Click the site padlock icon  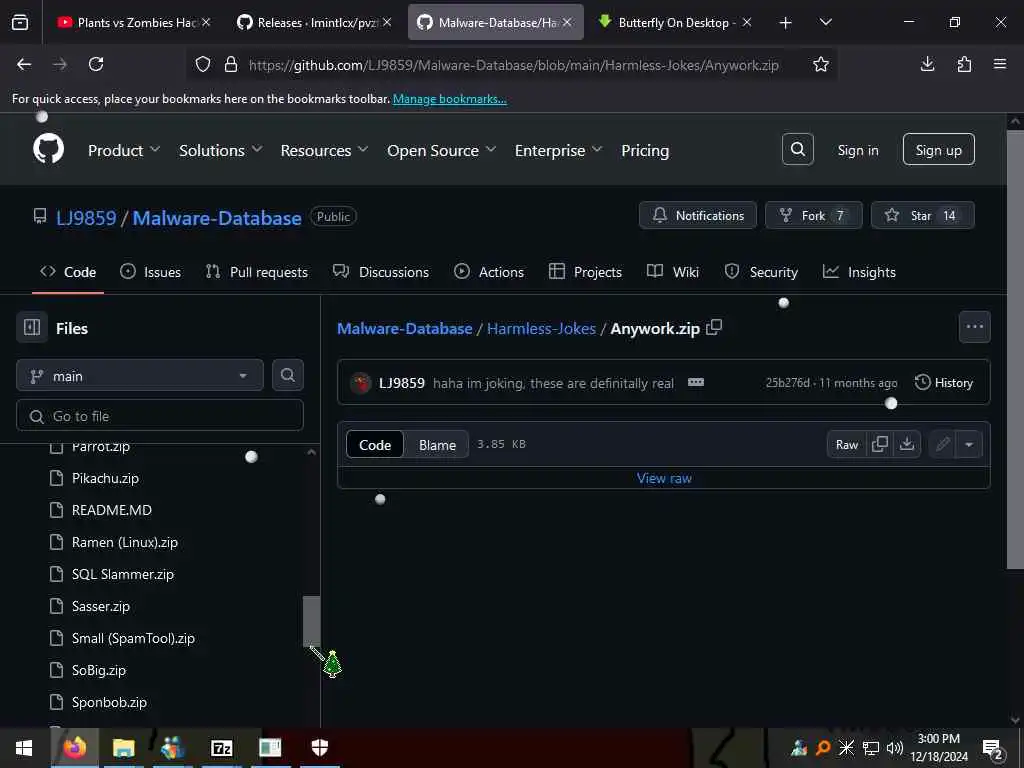point(231,64)
